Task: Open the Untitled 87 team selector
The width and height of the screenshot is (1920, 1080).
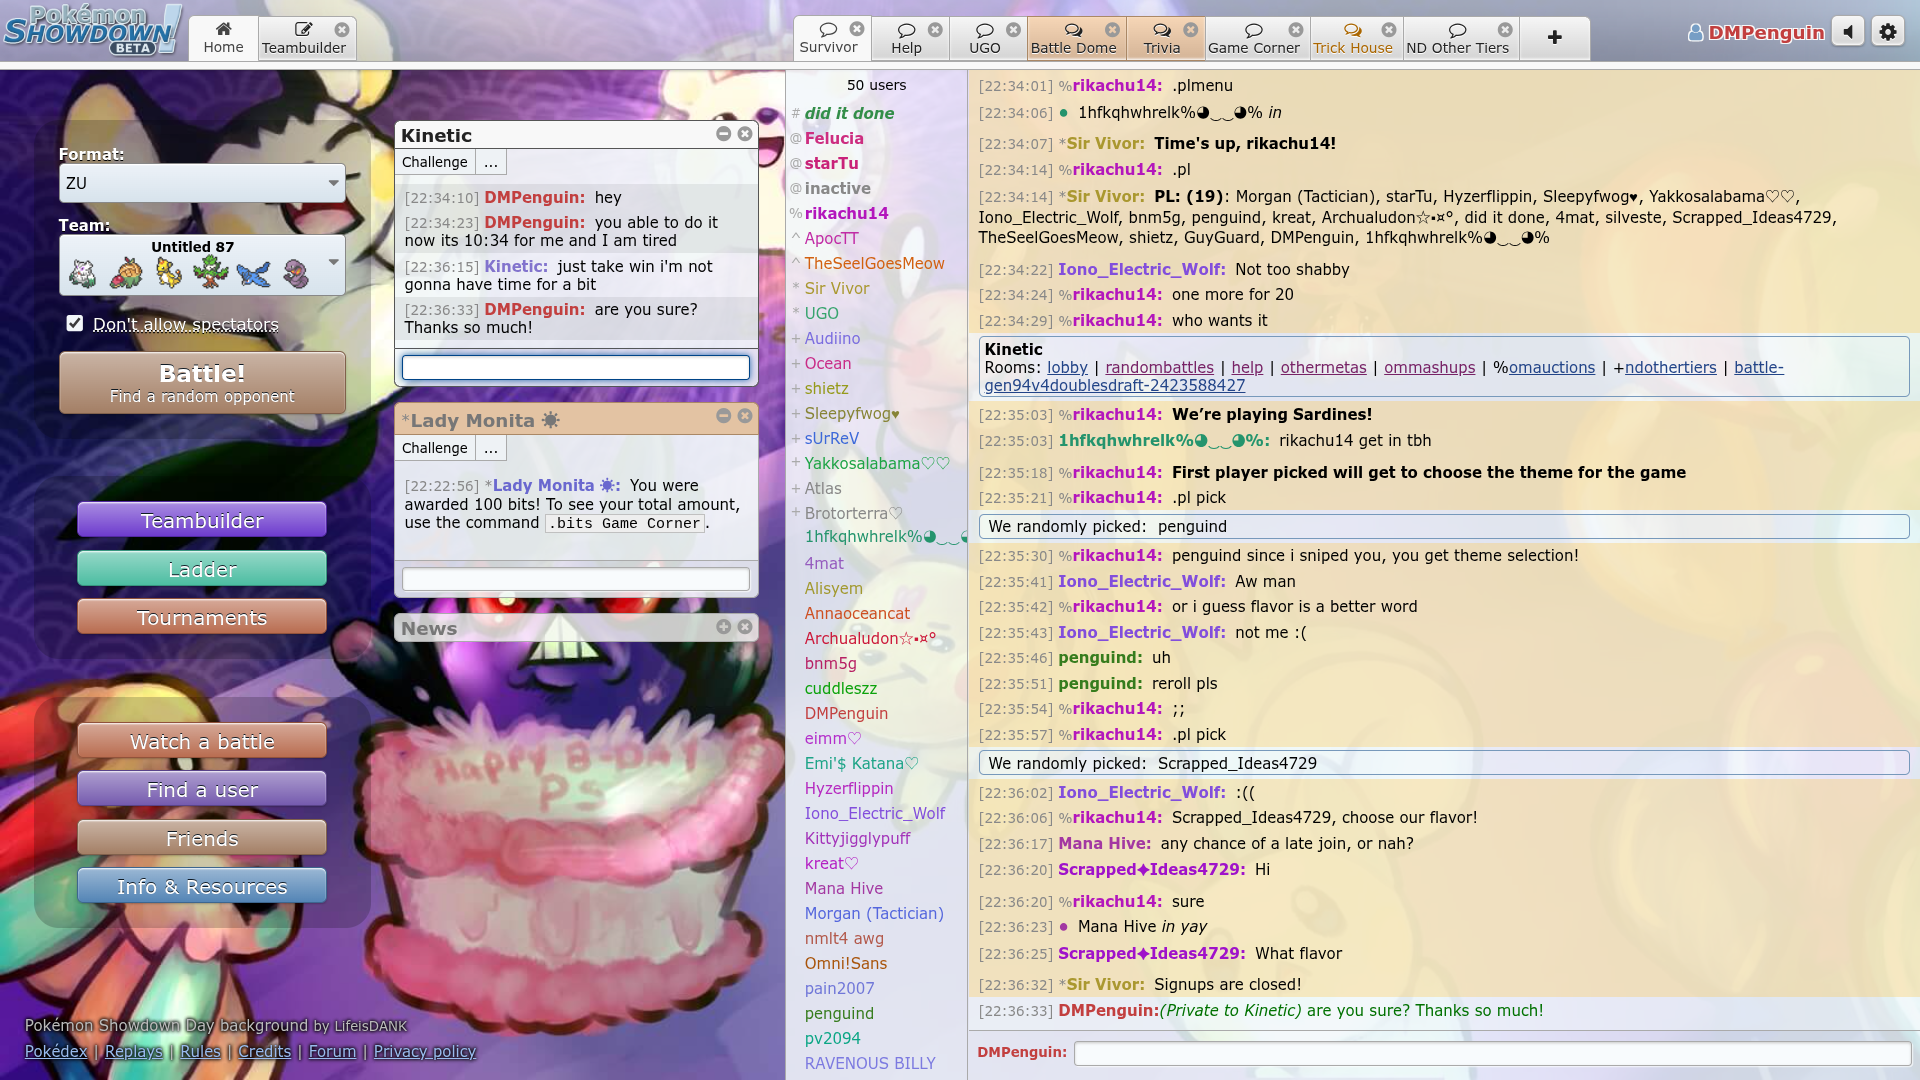Action: coord(202,265)
